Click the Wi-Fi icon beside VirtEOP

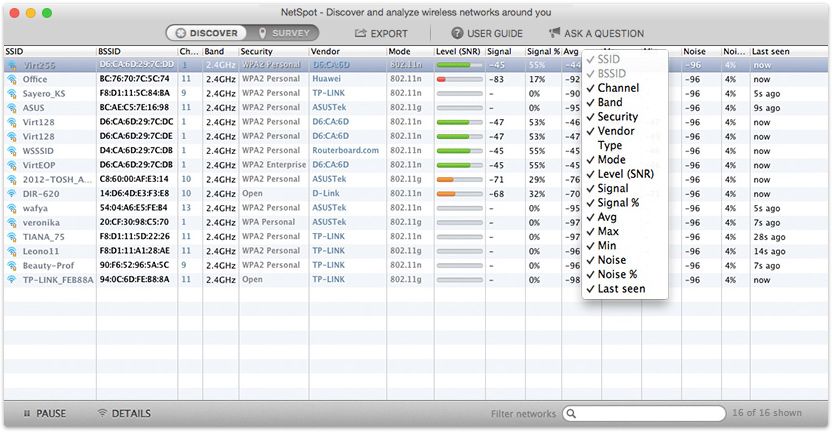click(12, 165)
